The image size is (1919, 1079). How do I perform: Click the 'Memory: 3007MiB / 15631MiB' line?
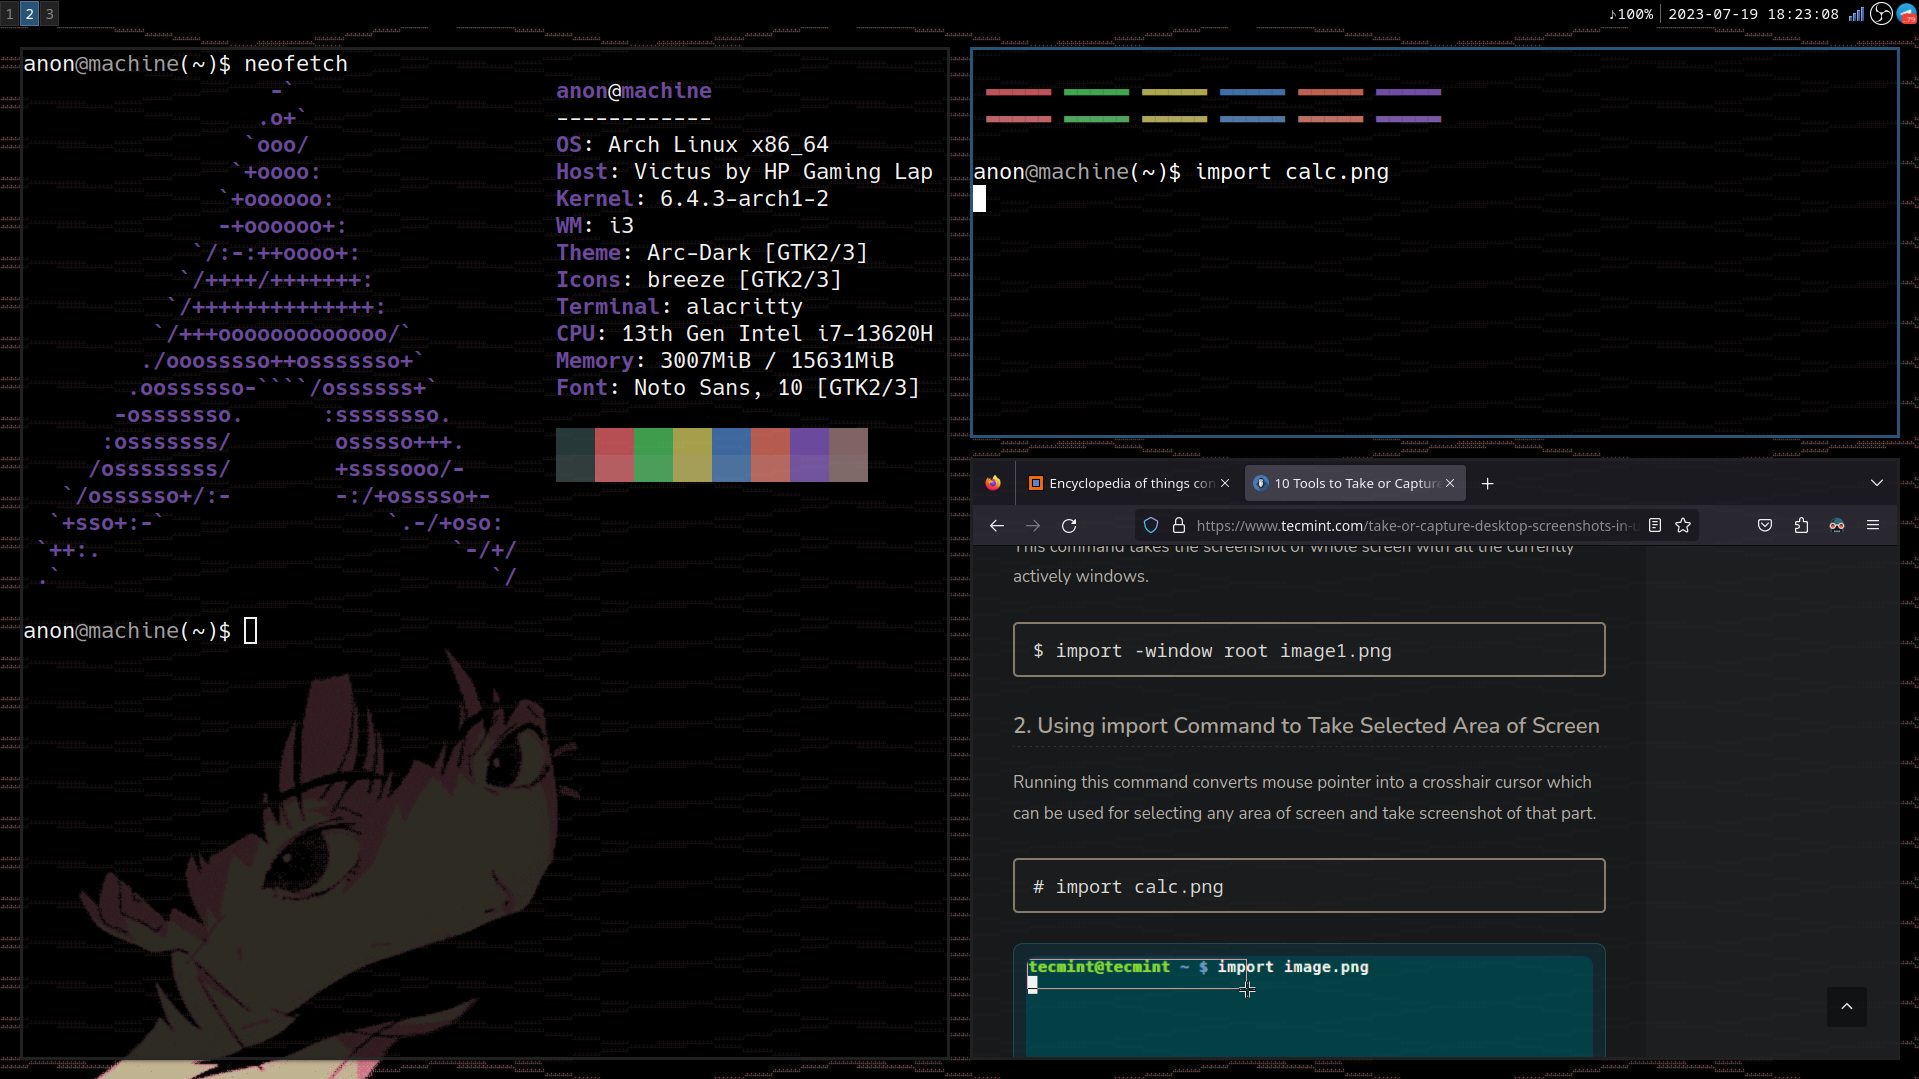[x=725, y=361]
